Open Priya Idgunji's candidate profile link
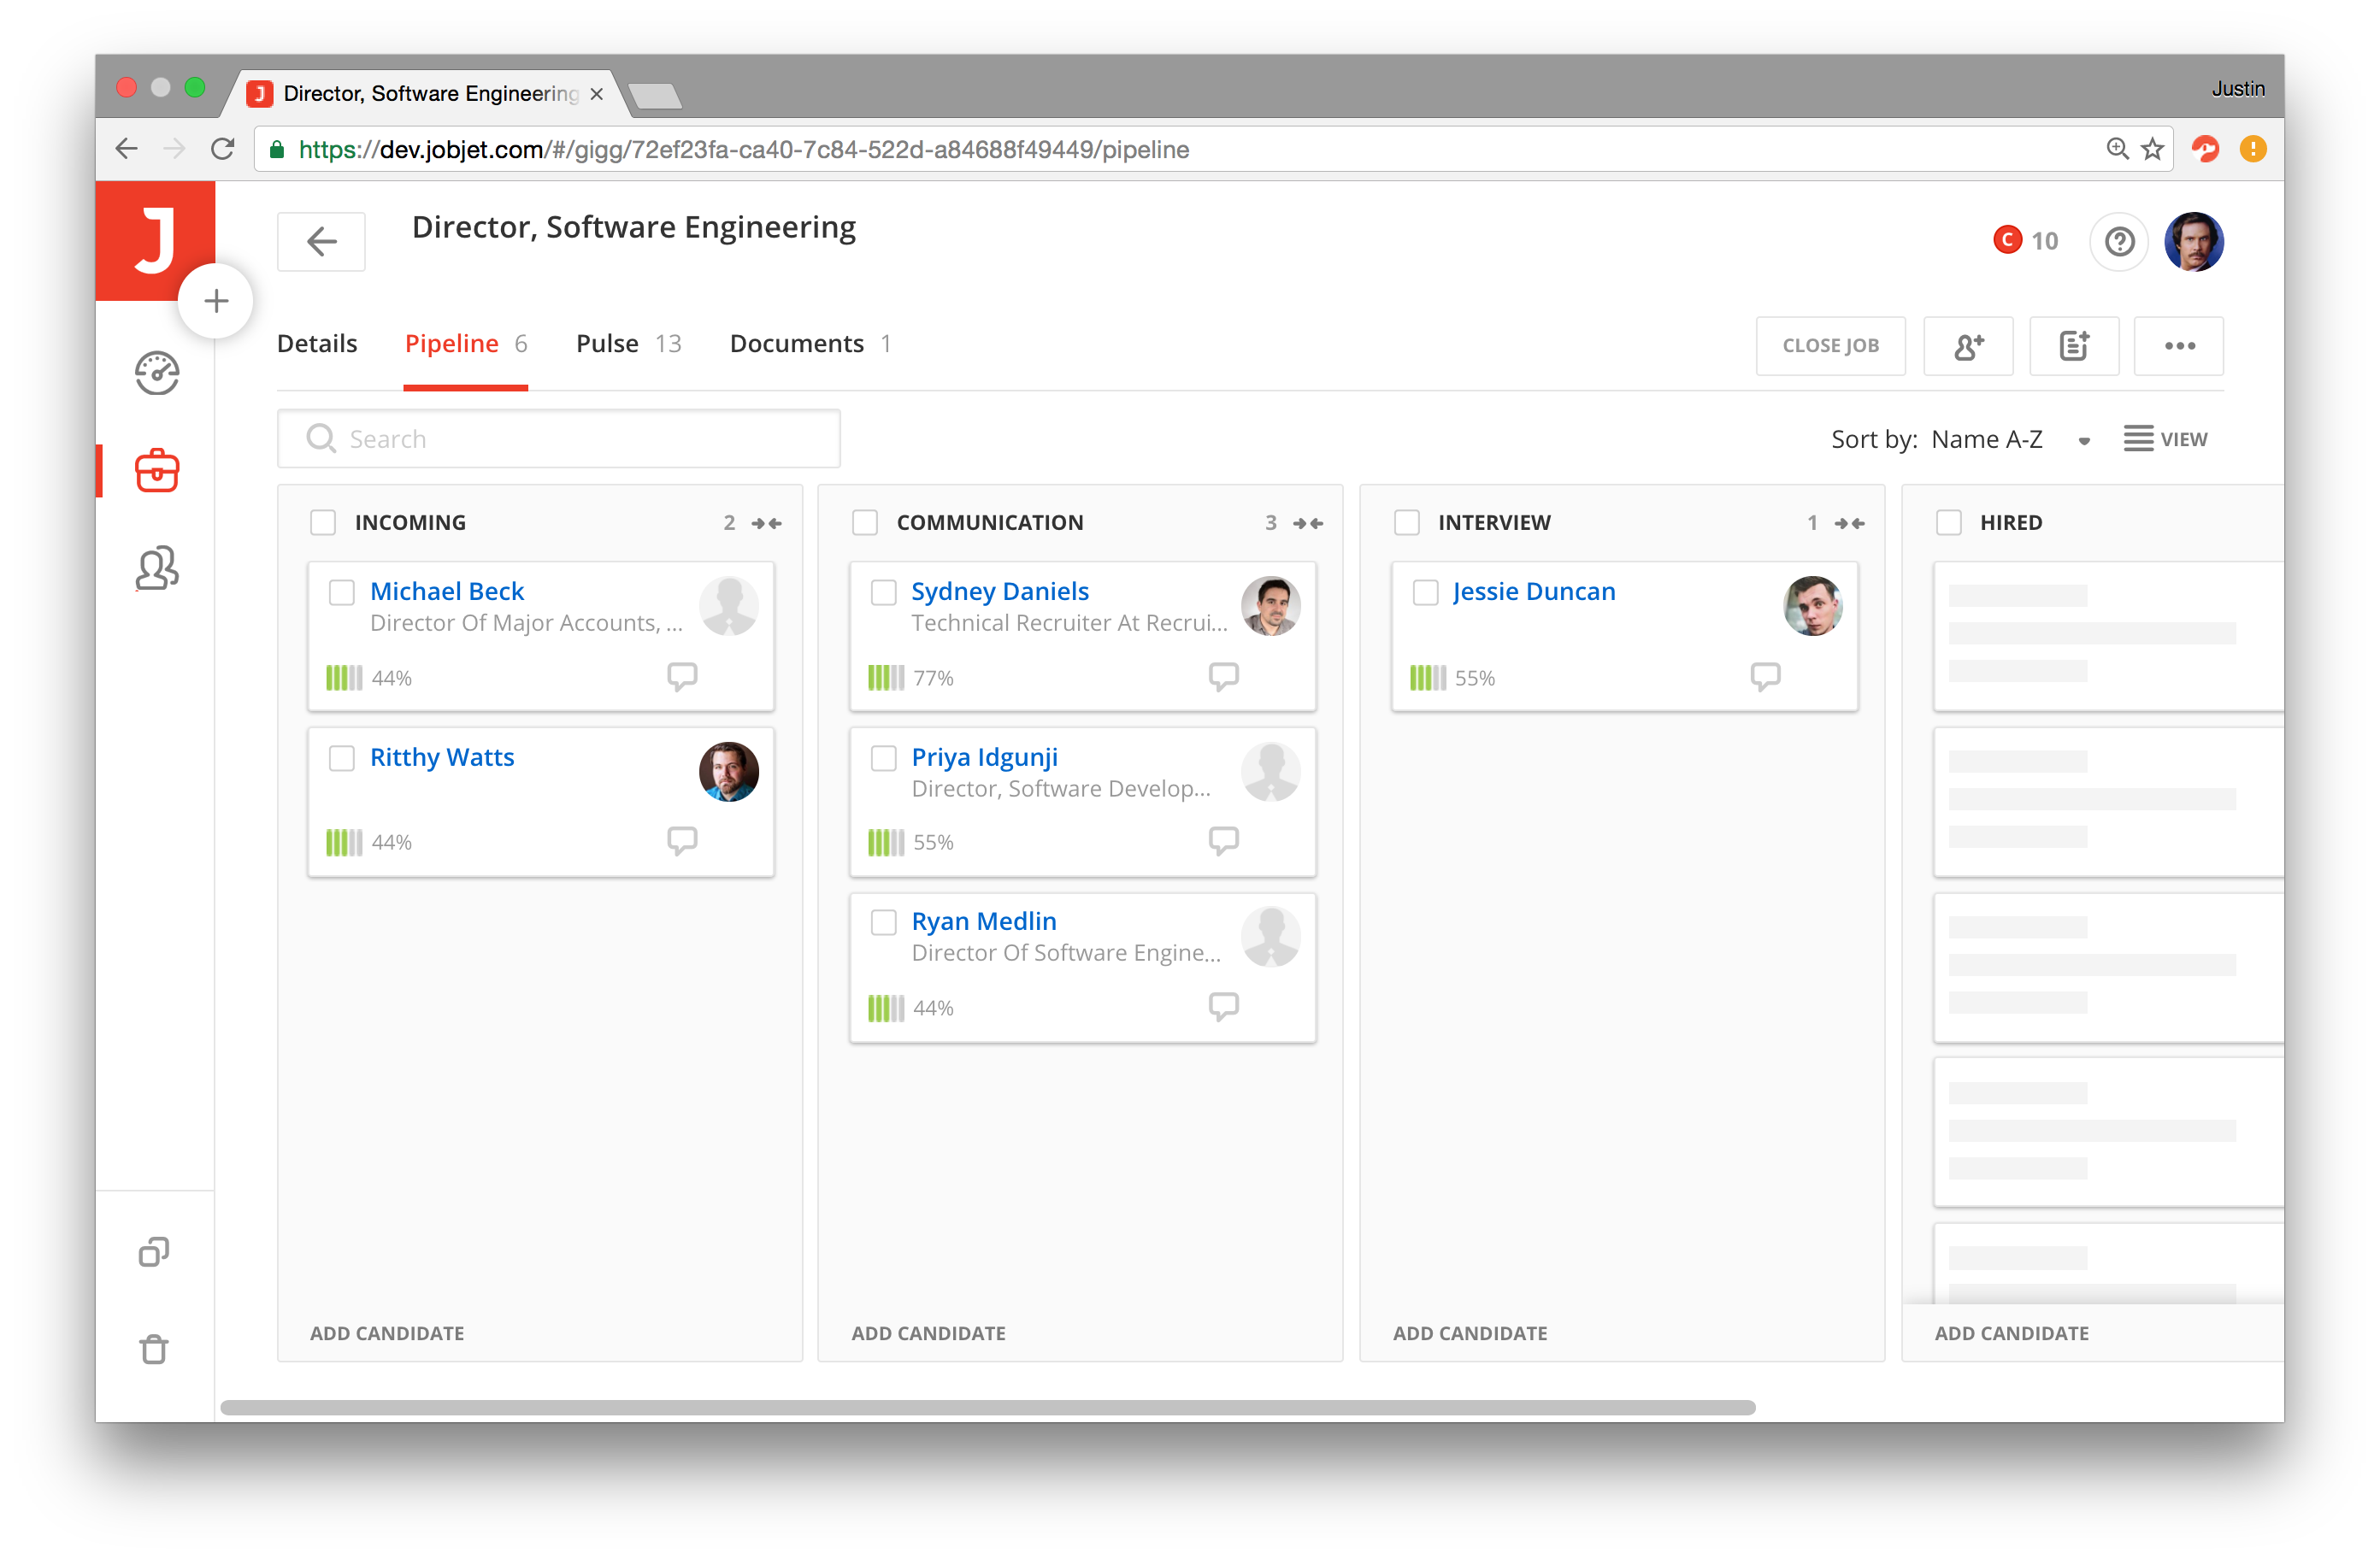This screenshot has height=1559, width=2380. pyautogui.click(x=984, y=757)
